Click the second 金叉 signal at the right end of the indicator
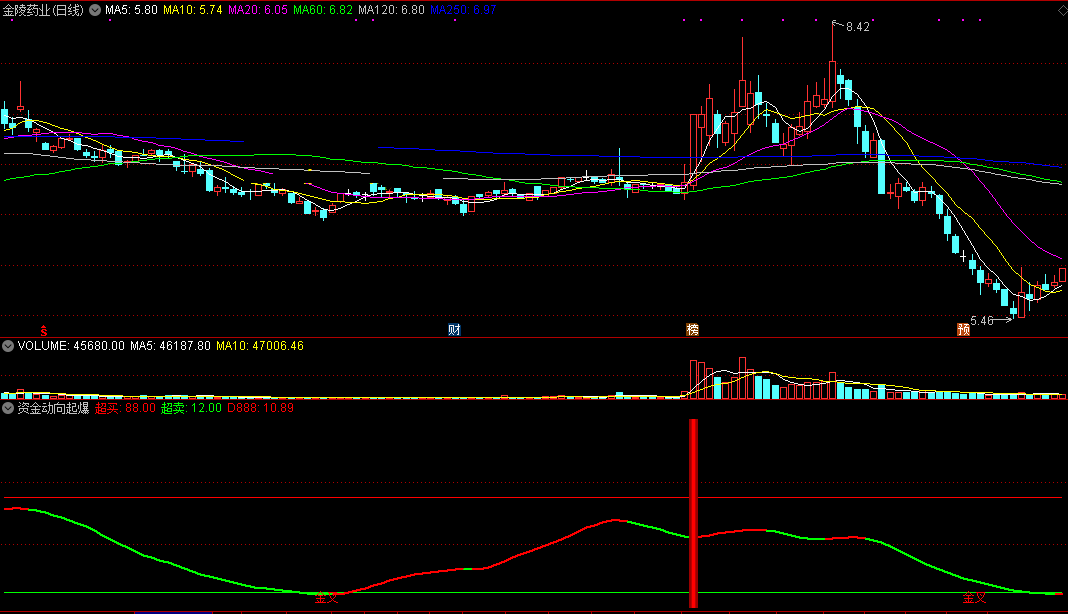 (974, 598)
